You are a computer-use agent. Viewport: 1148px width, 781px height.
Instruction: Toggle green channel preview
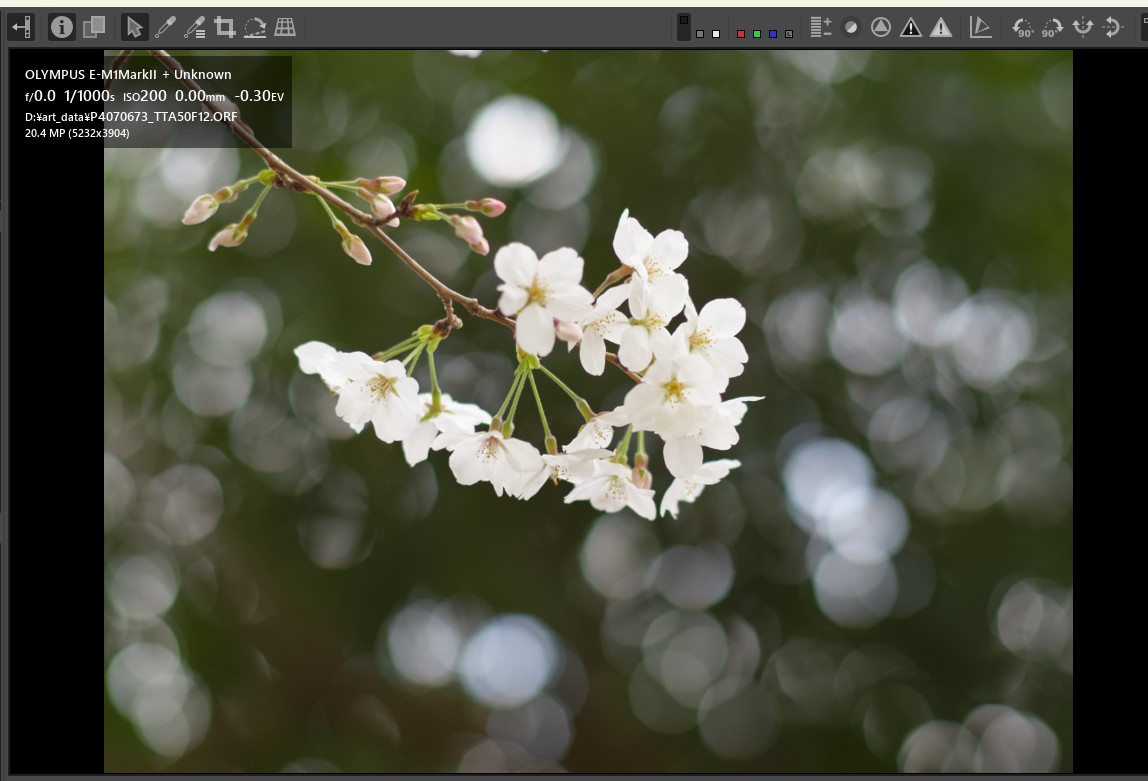[x=757, y=34]
